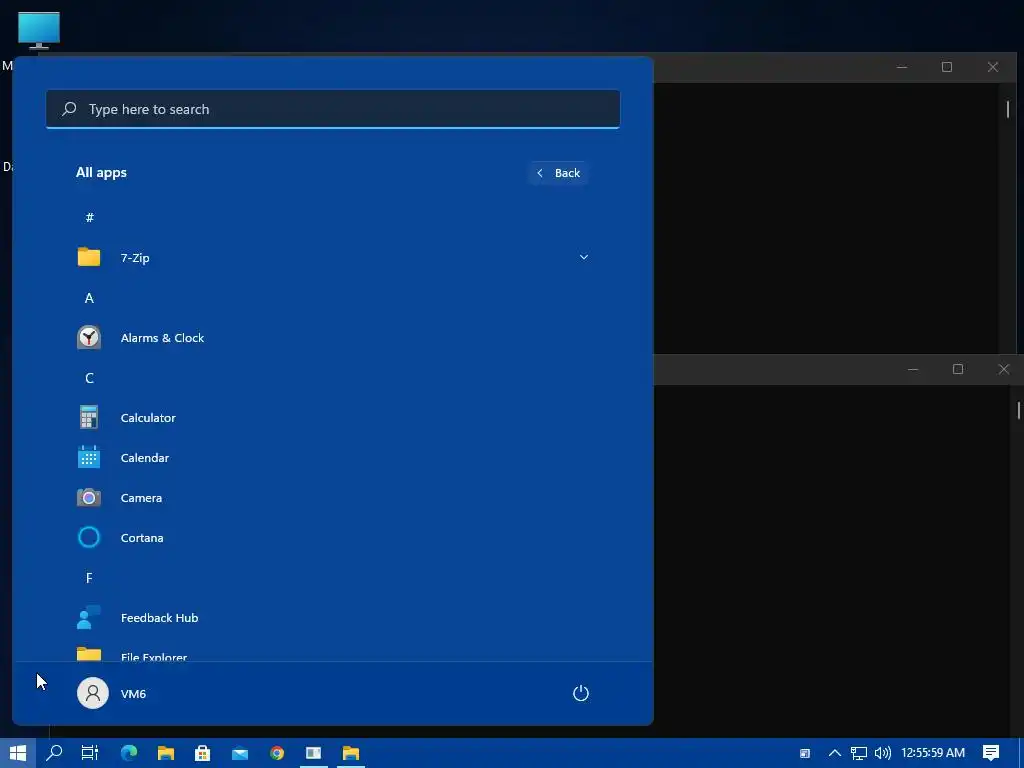
Task: Jump to letter # section header
Action: (89, 217)
